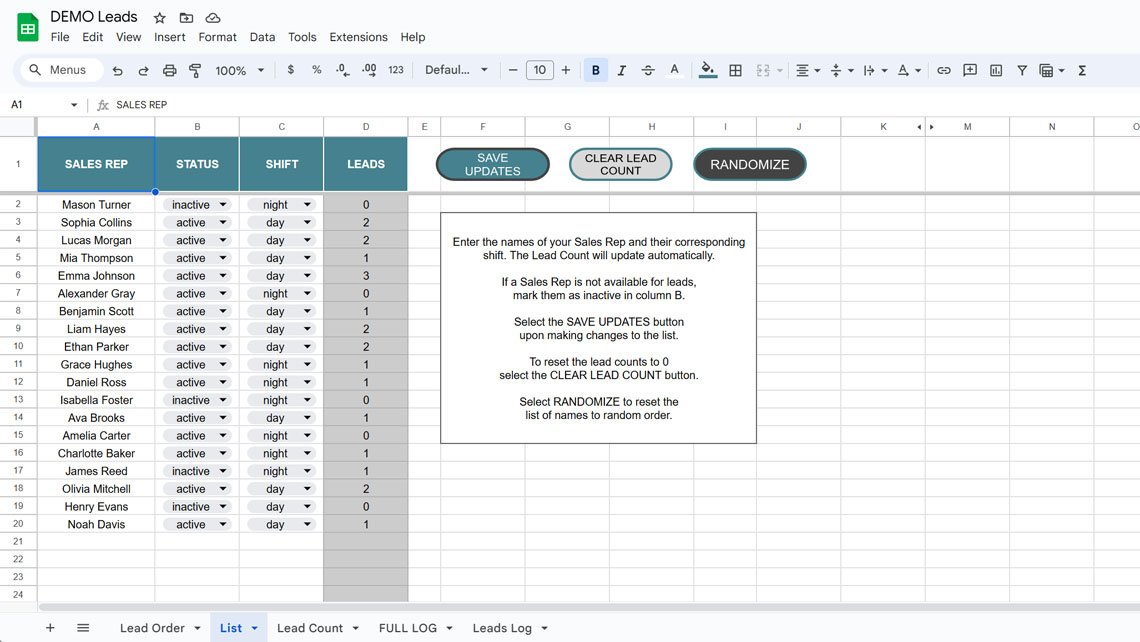Open Mason Turner's status dropdown
This screenshot has width=1140, height=642.
(x=222, y=205)
